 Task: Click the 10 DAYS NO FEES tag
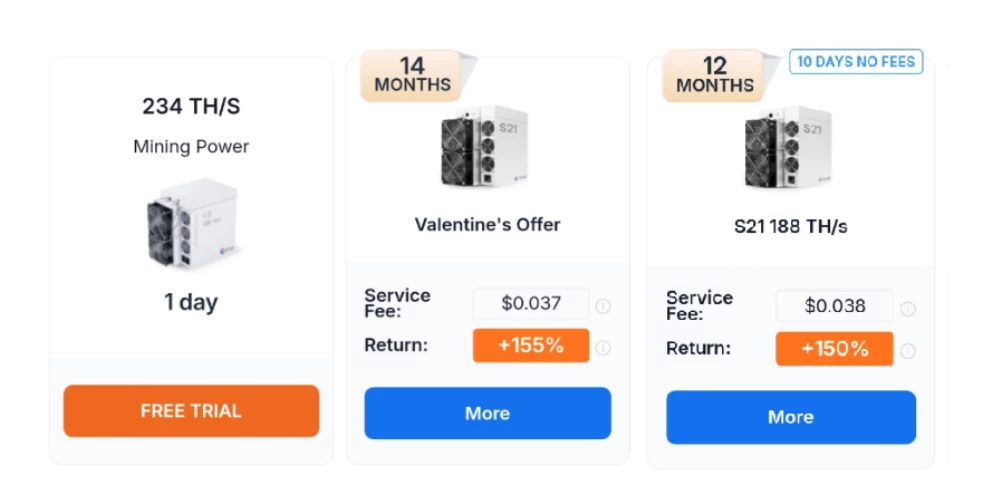point(855,62)
